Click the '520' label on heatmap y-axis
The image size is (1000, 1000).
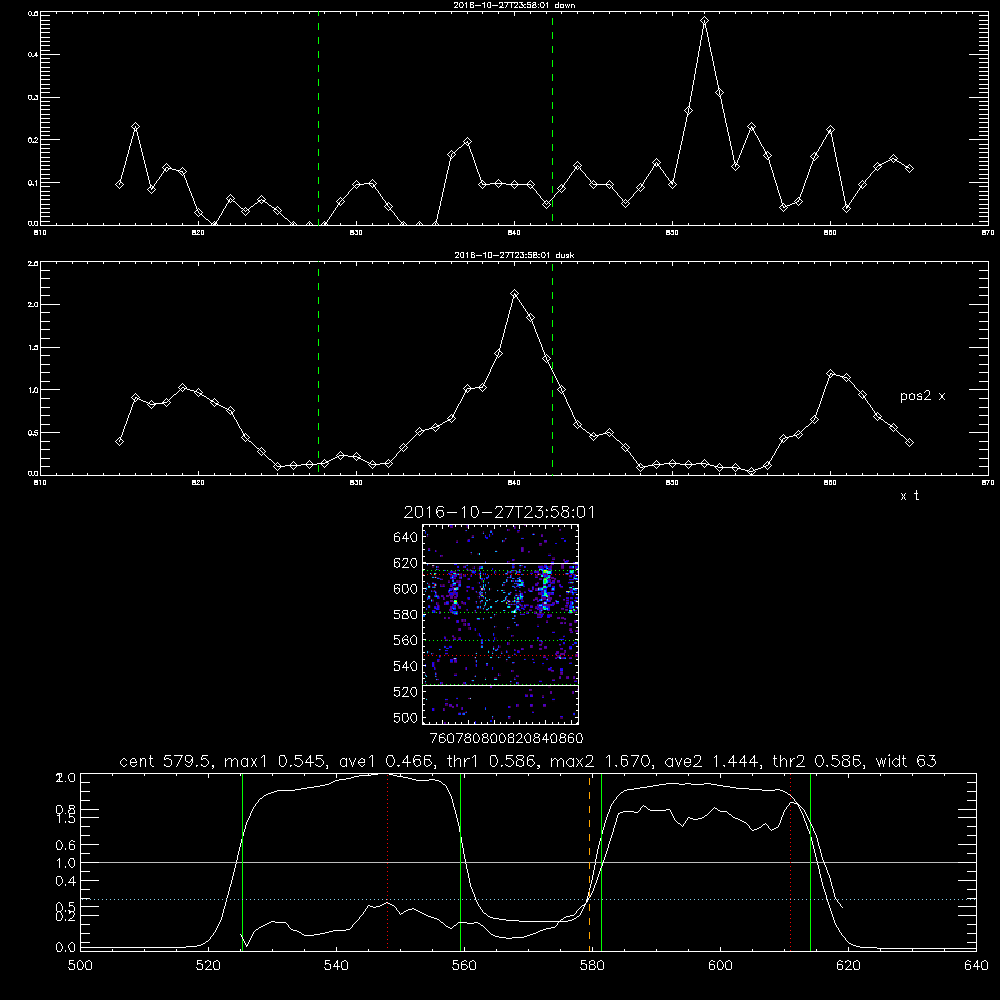(405, 692)
